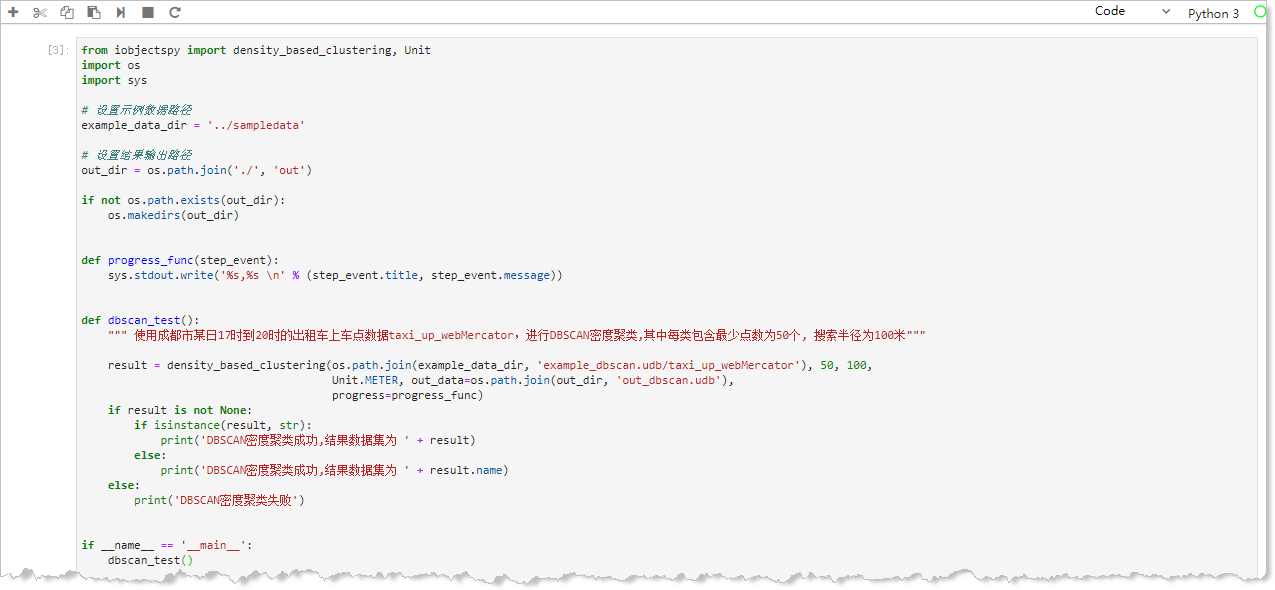Screen dimensions: 1275x590
Task: Paste cell from the clipboard
Action: coord(94,13)
